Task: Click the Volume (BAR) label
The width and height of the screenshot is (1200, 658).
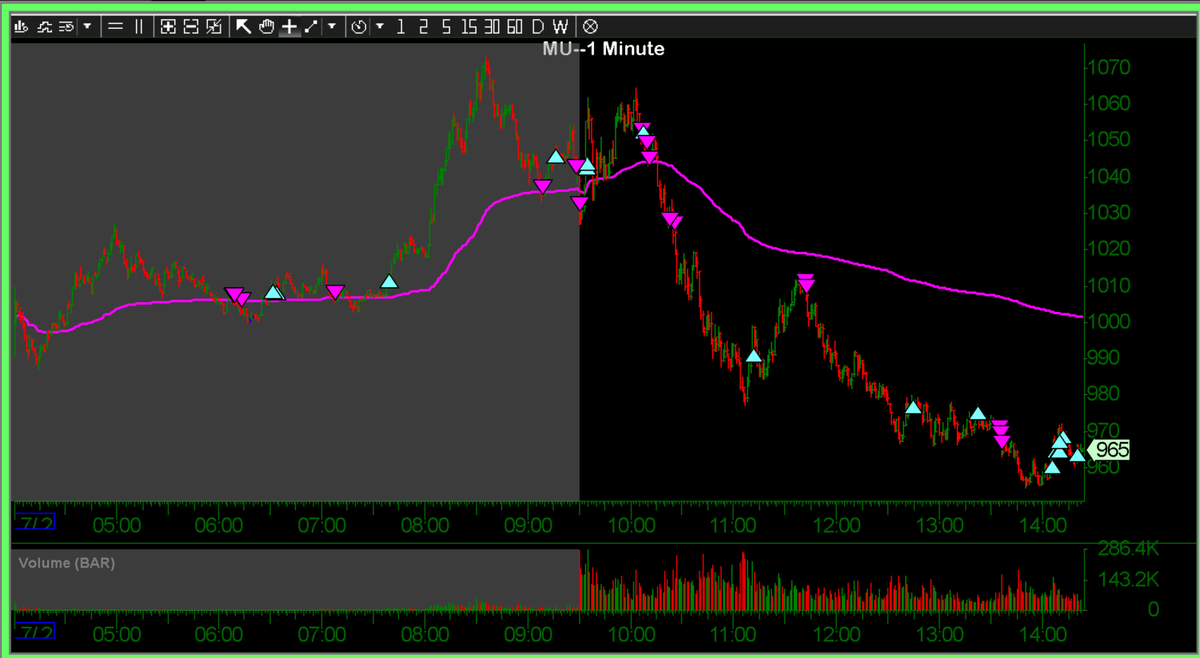Action: coord(66,563)
